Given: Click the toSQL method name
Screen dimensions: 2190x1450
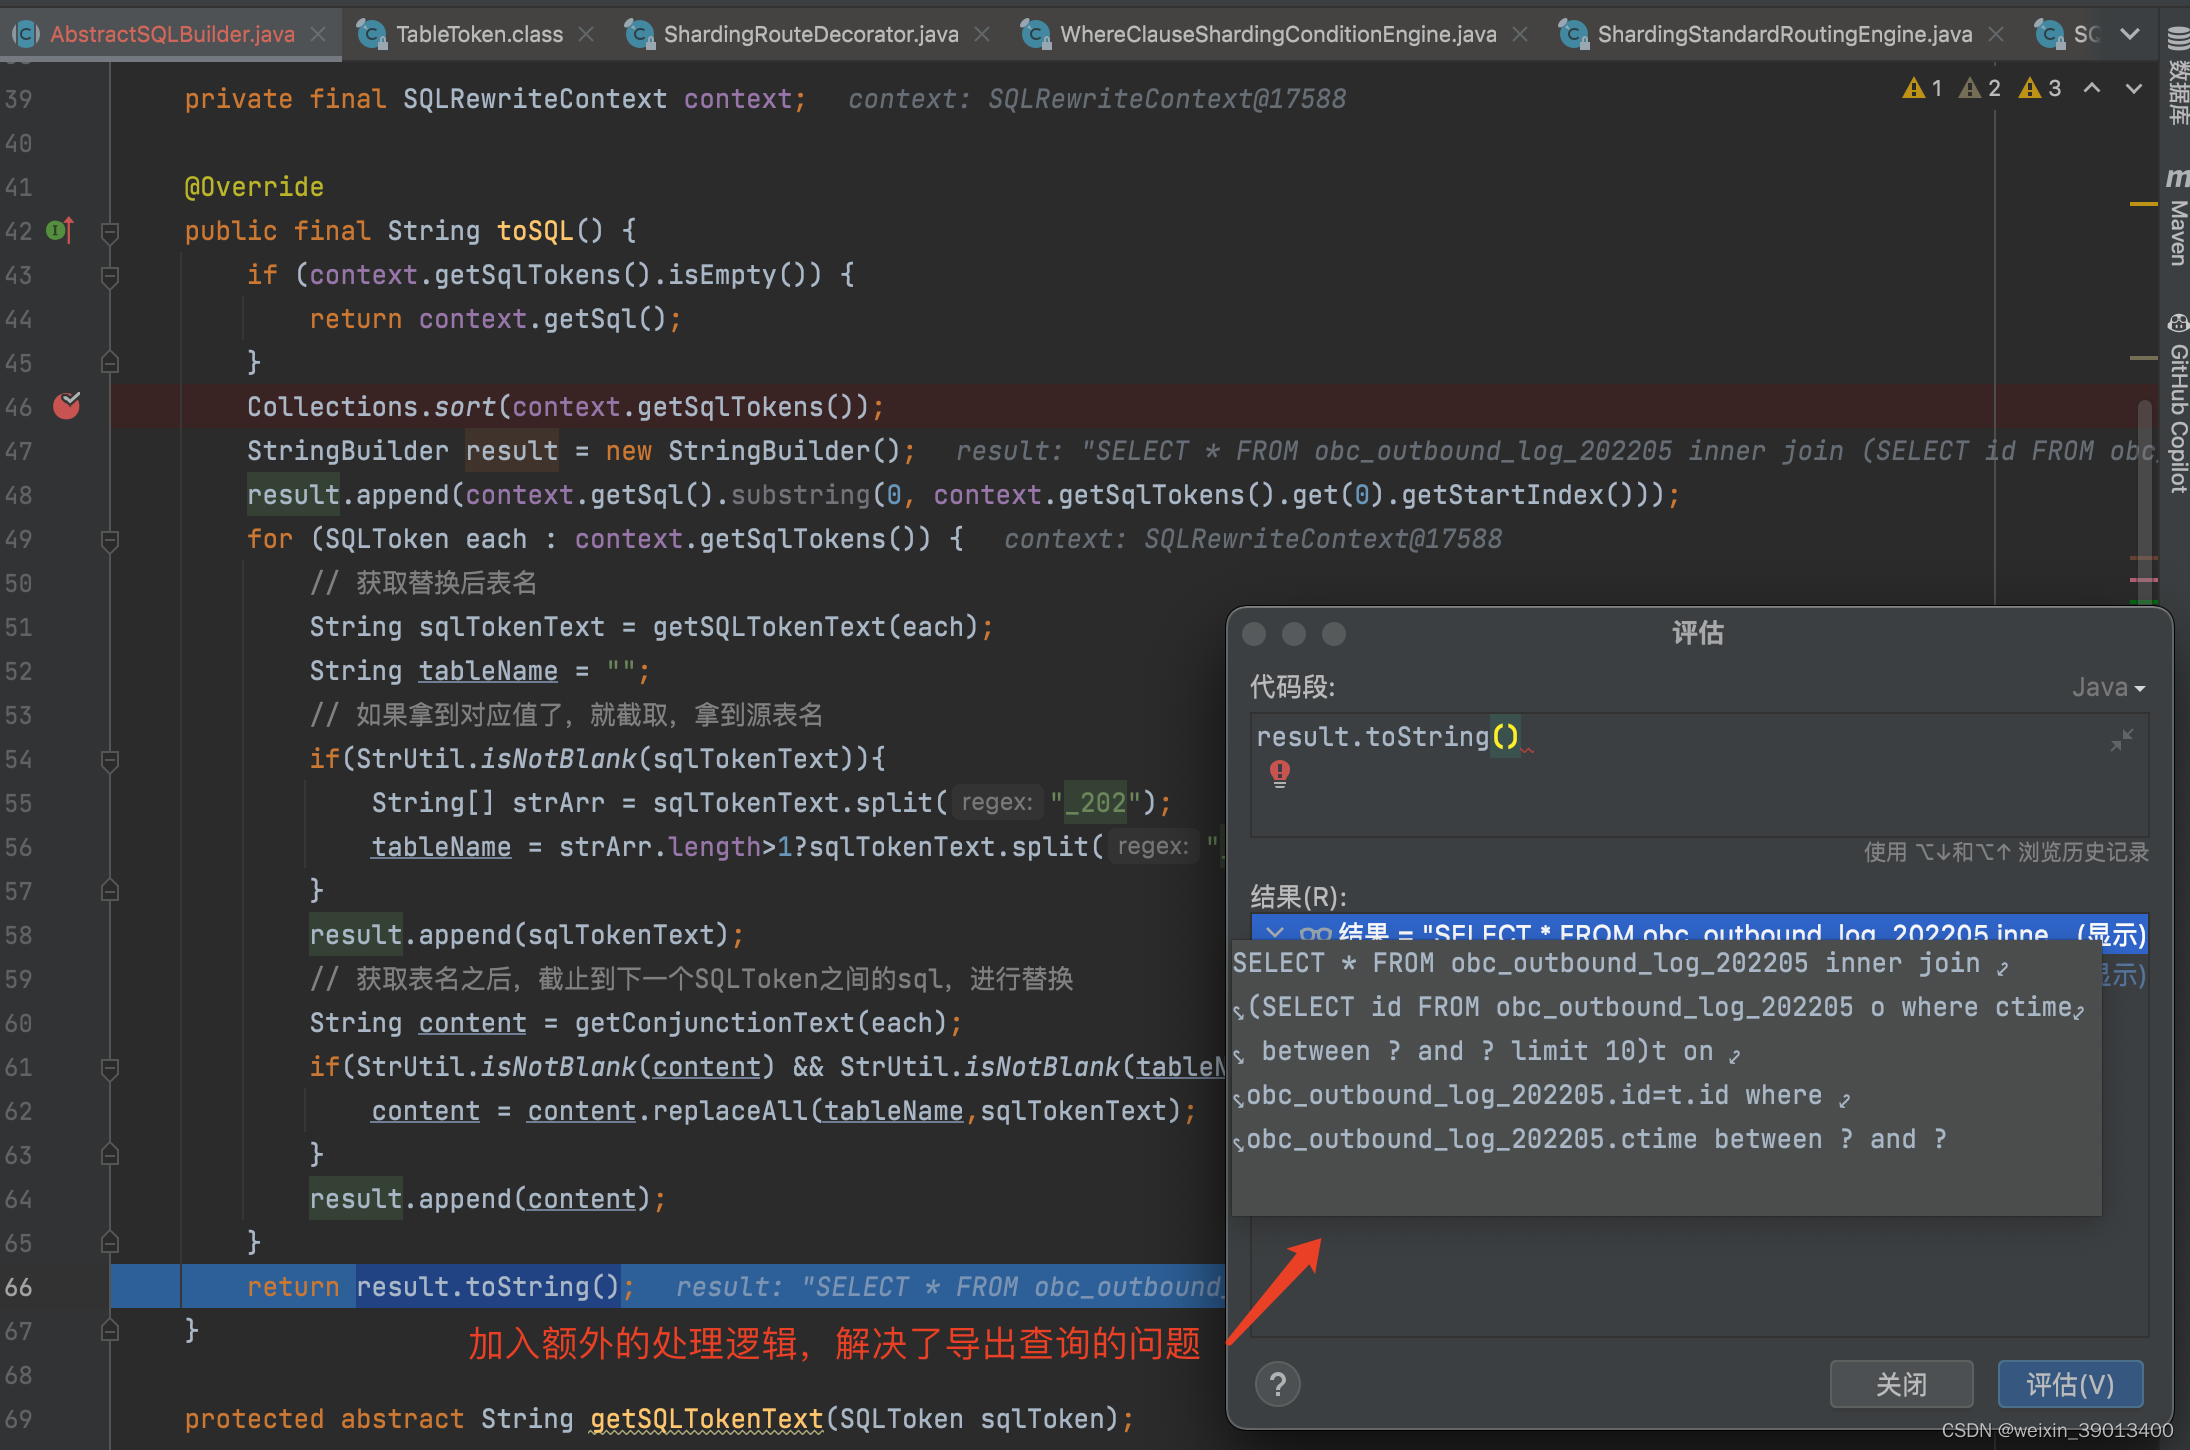Looking at the screenshot, I should point(535,231).
